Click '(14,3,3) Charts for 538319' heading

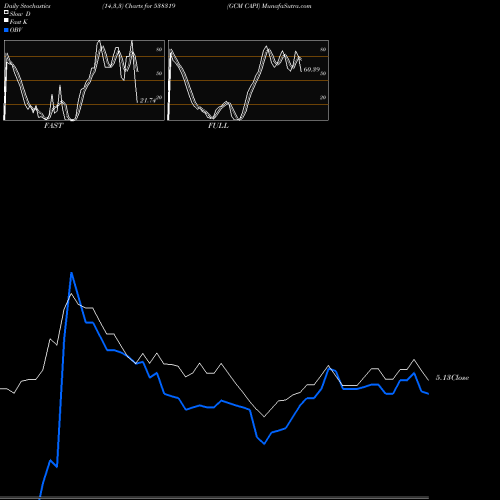(139, 6)
